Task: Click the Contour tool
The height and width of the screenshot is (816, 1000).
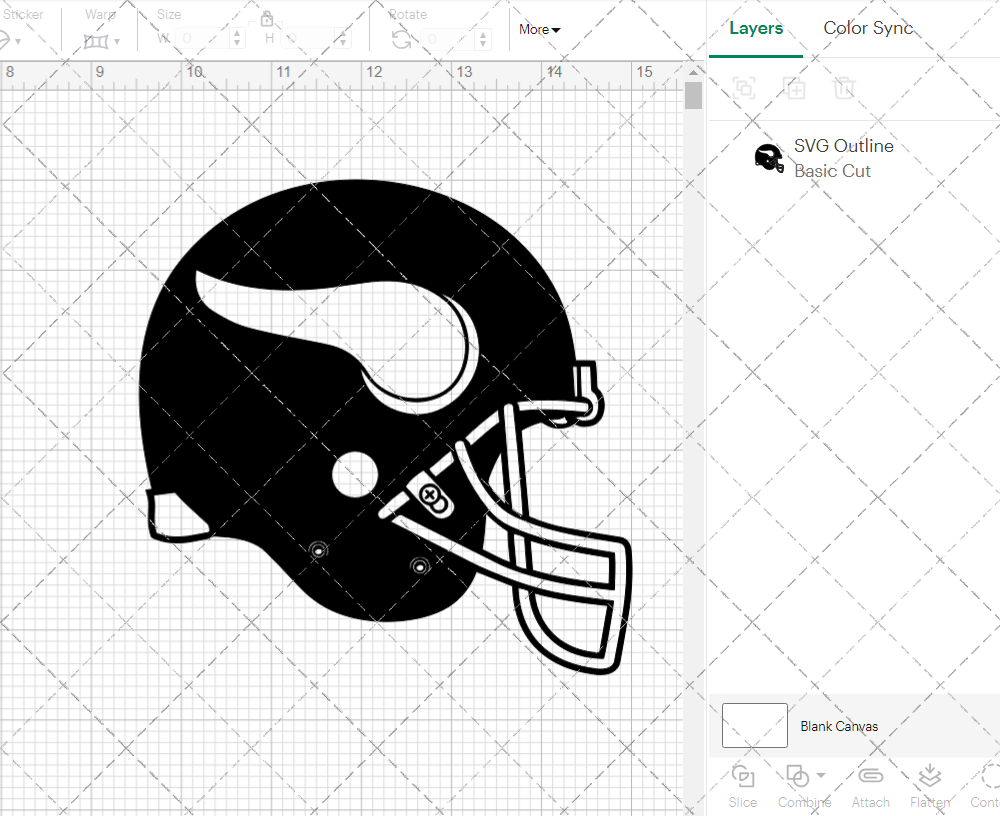Action: coord(986,785)
